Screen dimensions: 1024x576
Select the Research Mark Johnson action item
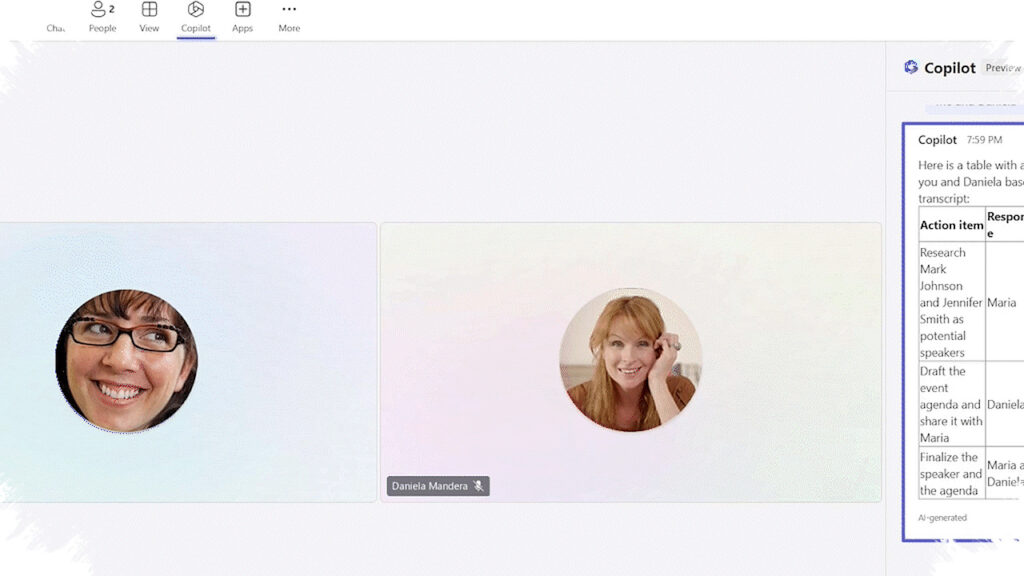coord(952,302)
